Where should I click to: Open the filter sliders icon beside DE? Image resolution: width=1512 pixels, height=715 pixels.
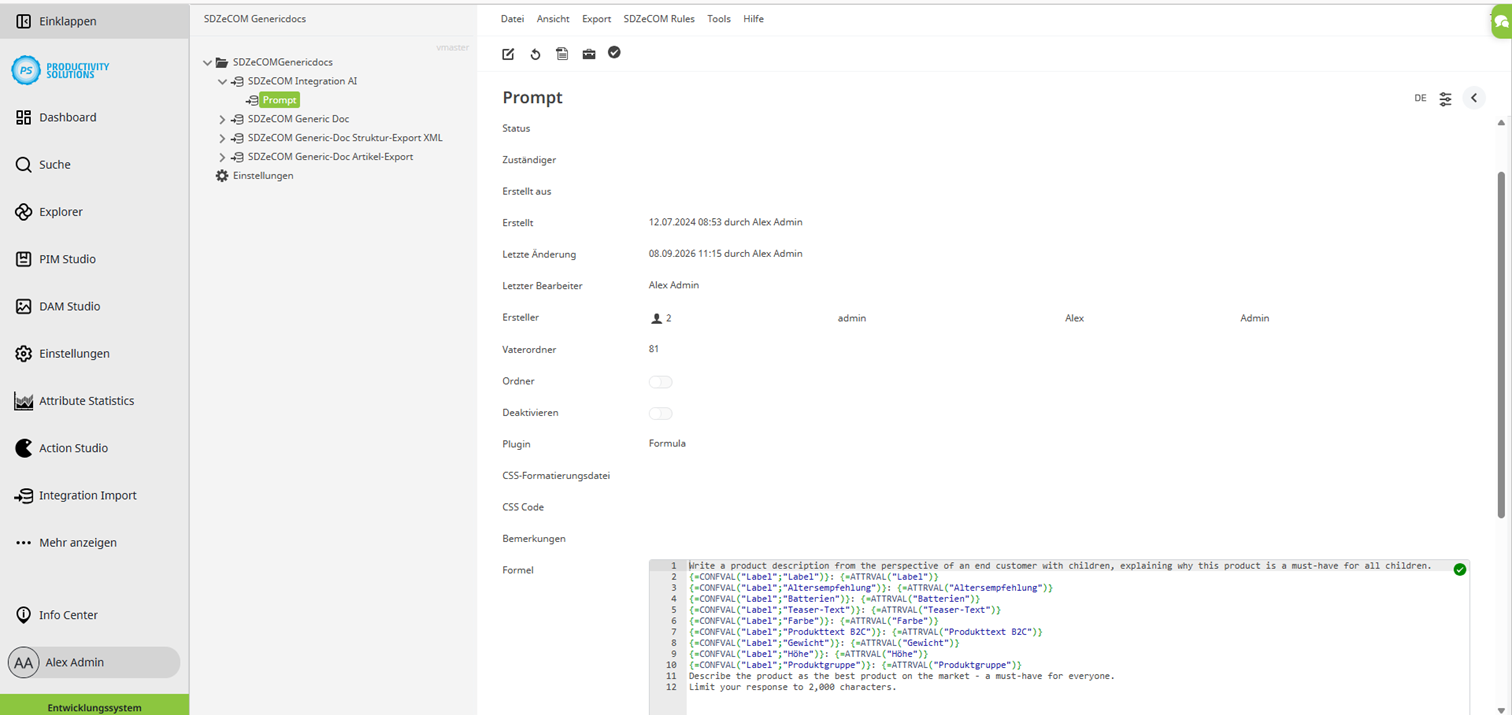1446,98
